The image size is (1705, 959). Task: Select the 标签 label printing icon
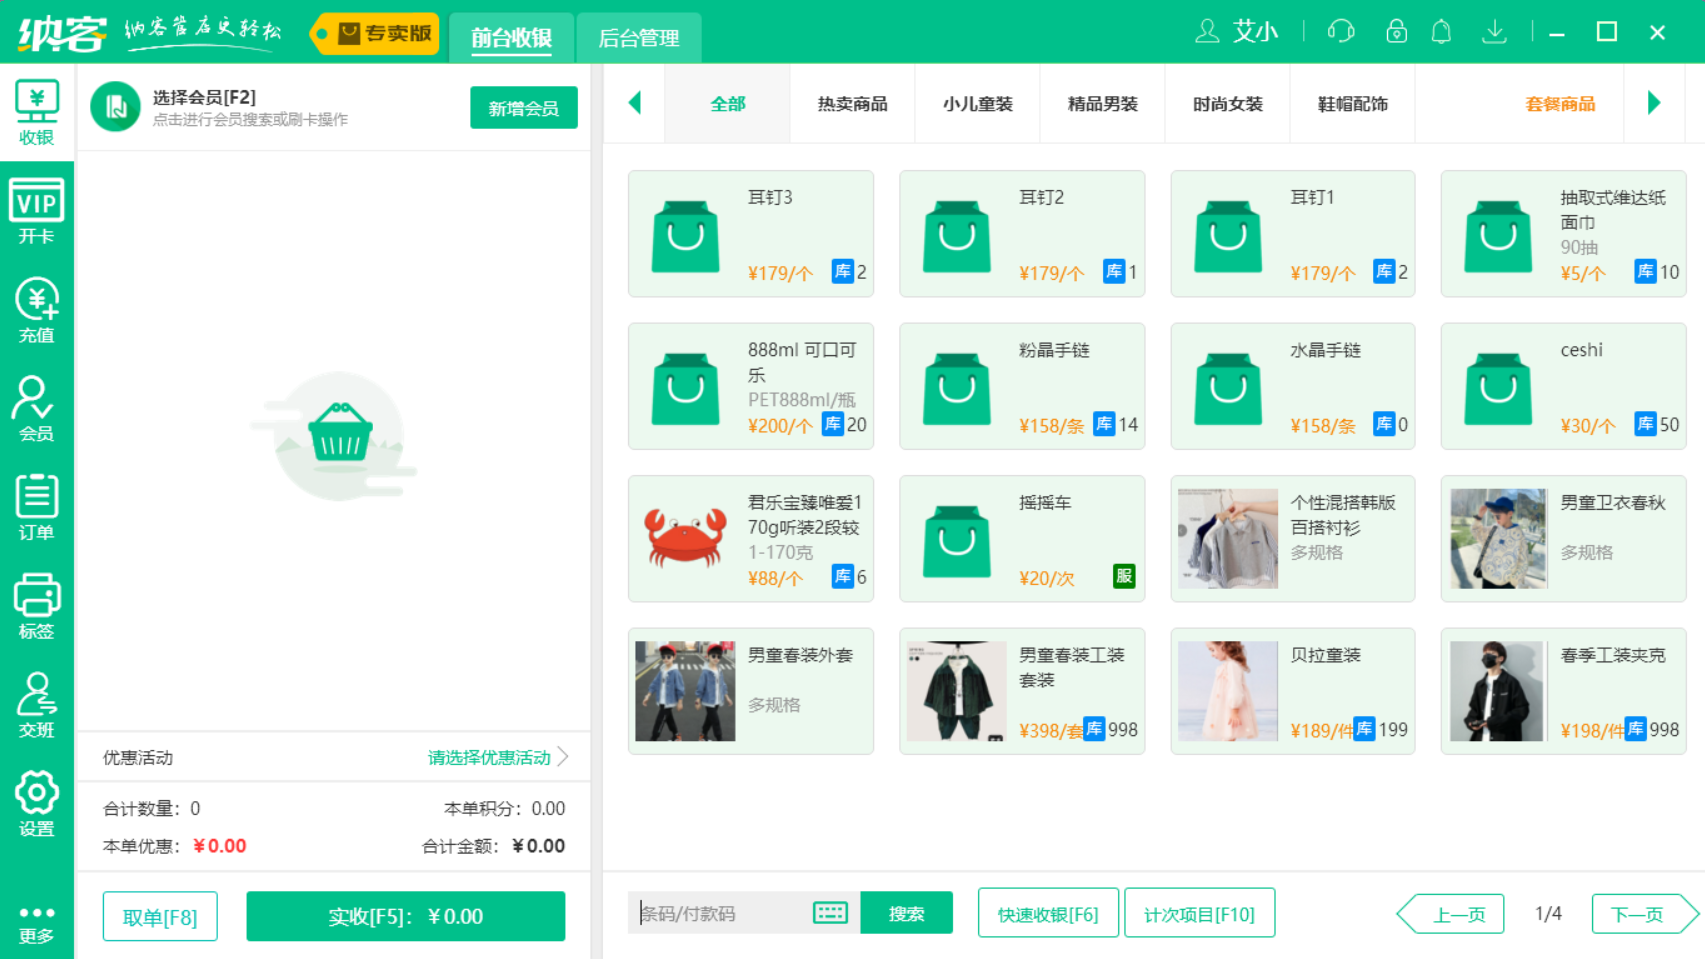click(x=36, y=600)
